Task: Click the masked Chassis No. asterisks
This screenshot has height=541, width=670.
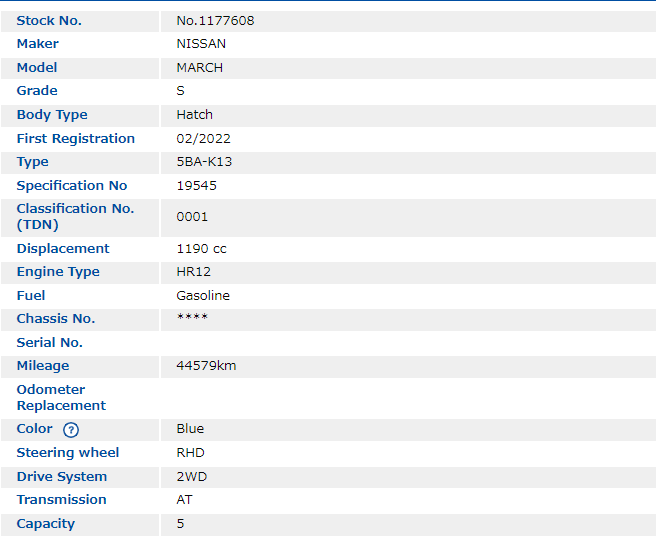Action: click(192, 319)
